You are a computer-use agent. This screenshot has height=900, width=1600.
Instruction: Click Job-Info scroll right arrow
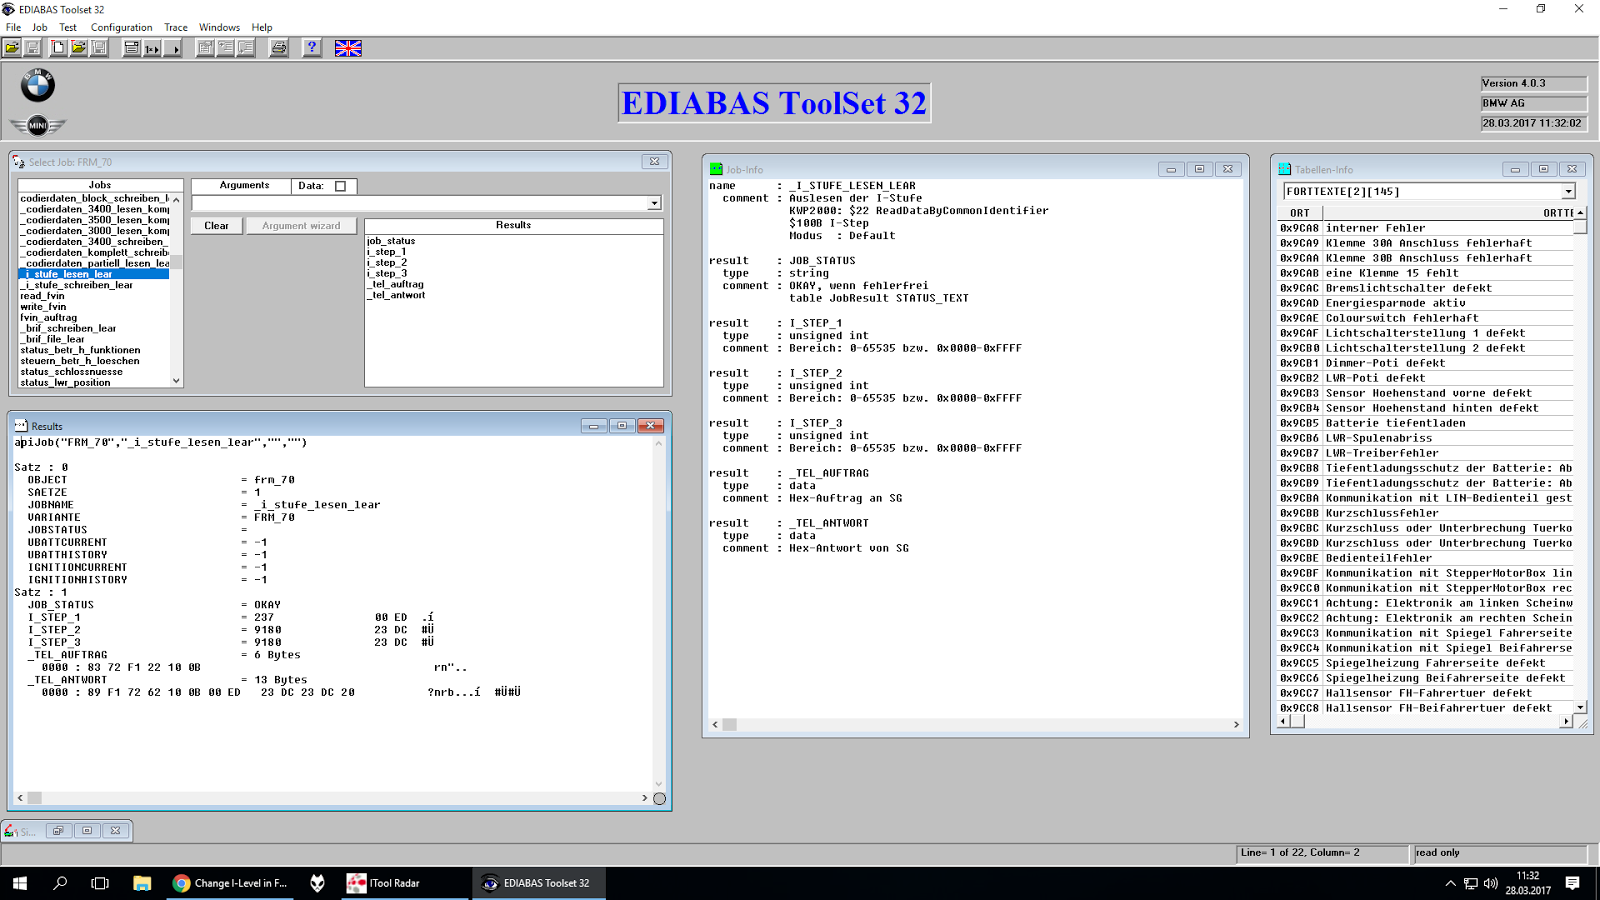(x=1236, y=725)
